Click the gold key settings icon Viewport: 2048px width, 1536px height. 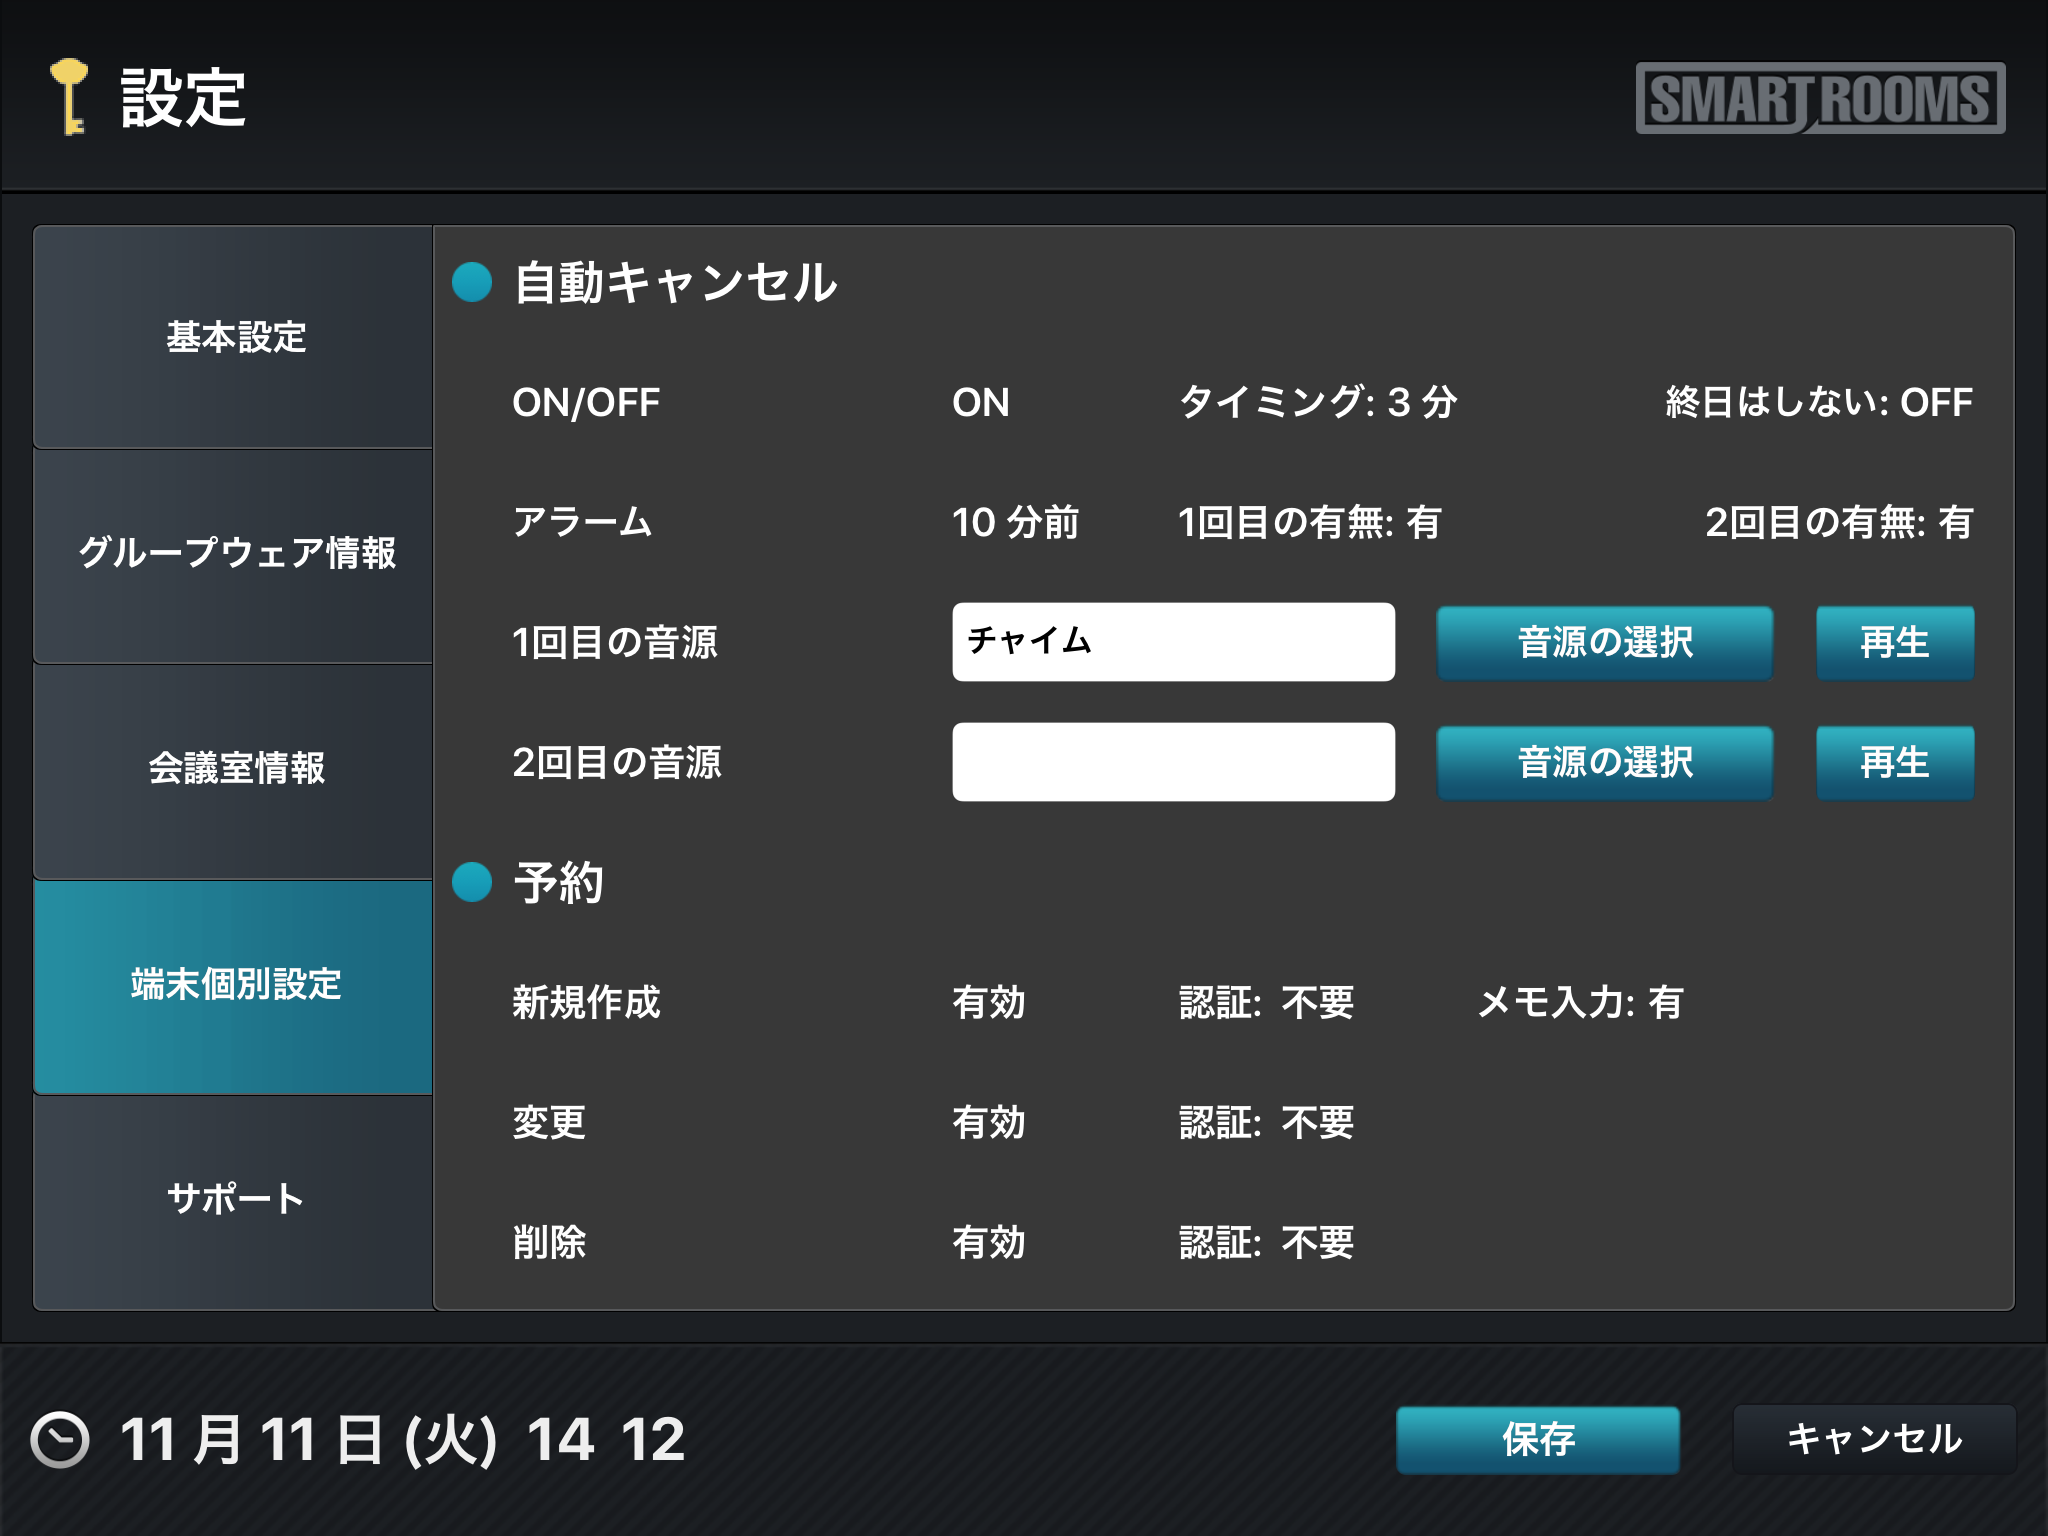pos(69,97)
